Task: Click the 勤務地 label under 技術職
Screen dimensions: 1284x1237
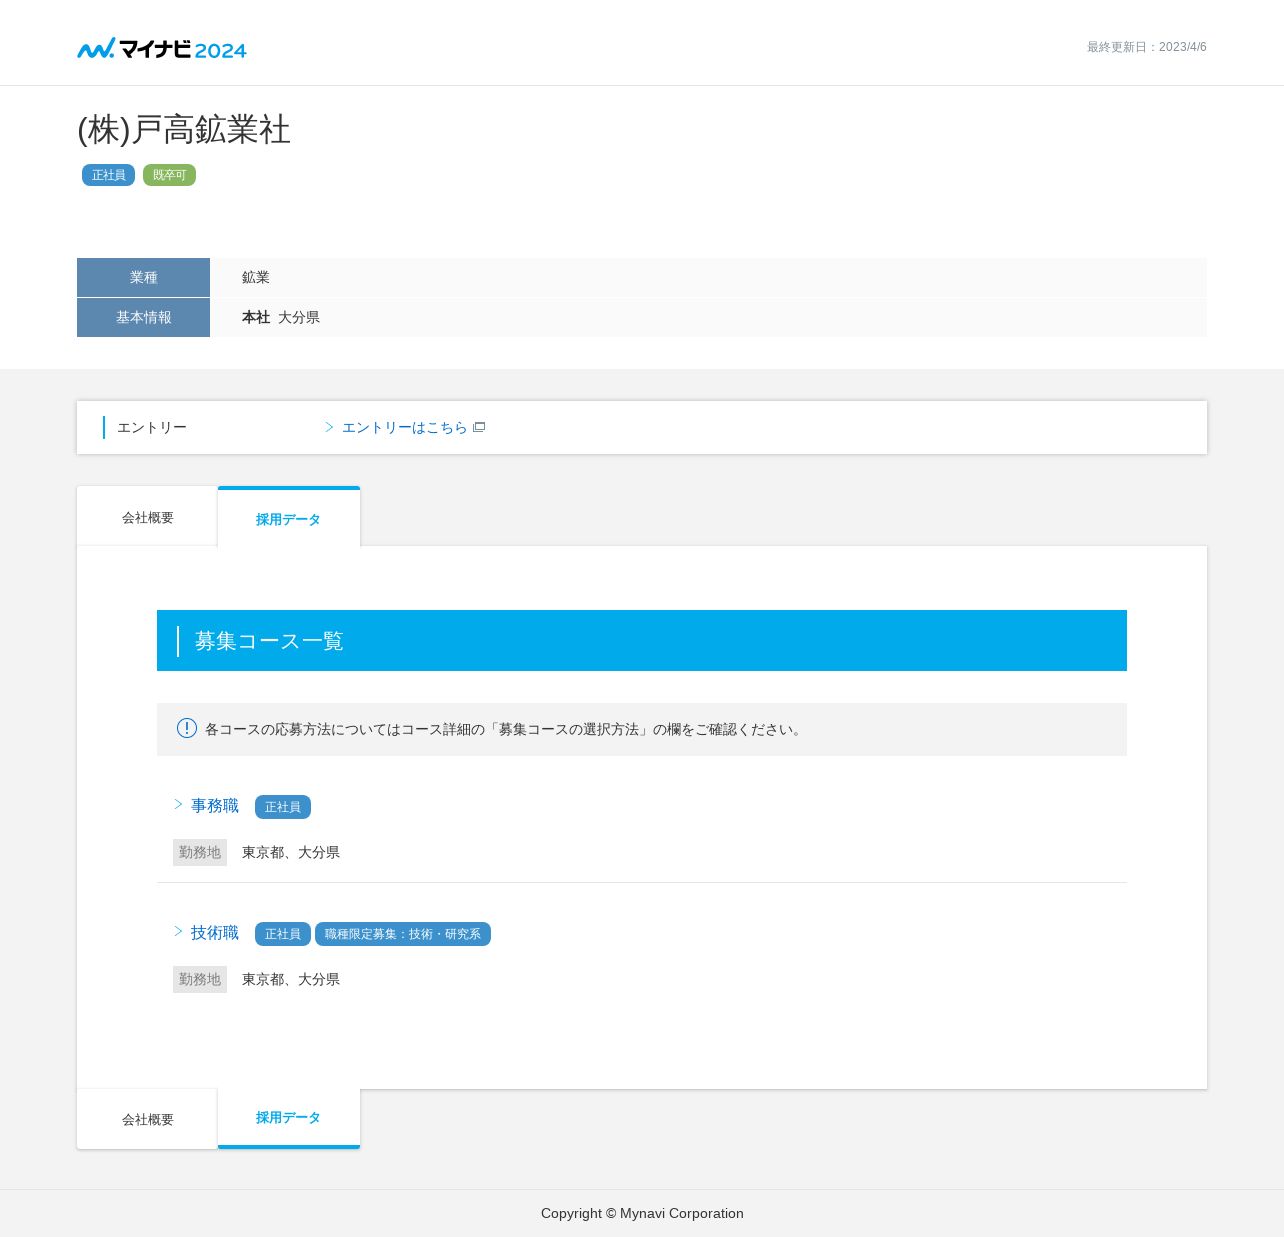Action: pos(200,979)
